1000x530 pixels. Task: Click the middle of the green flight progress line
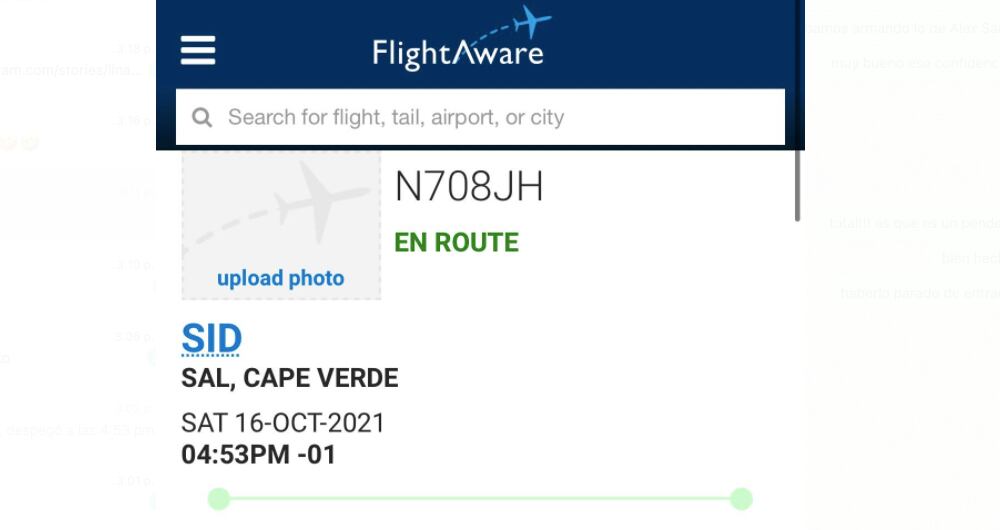pos(480,498)
